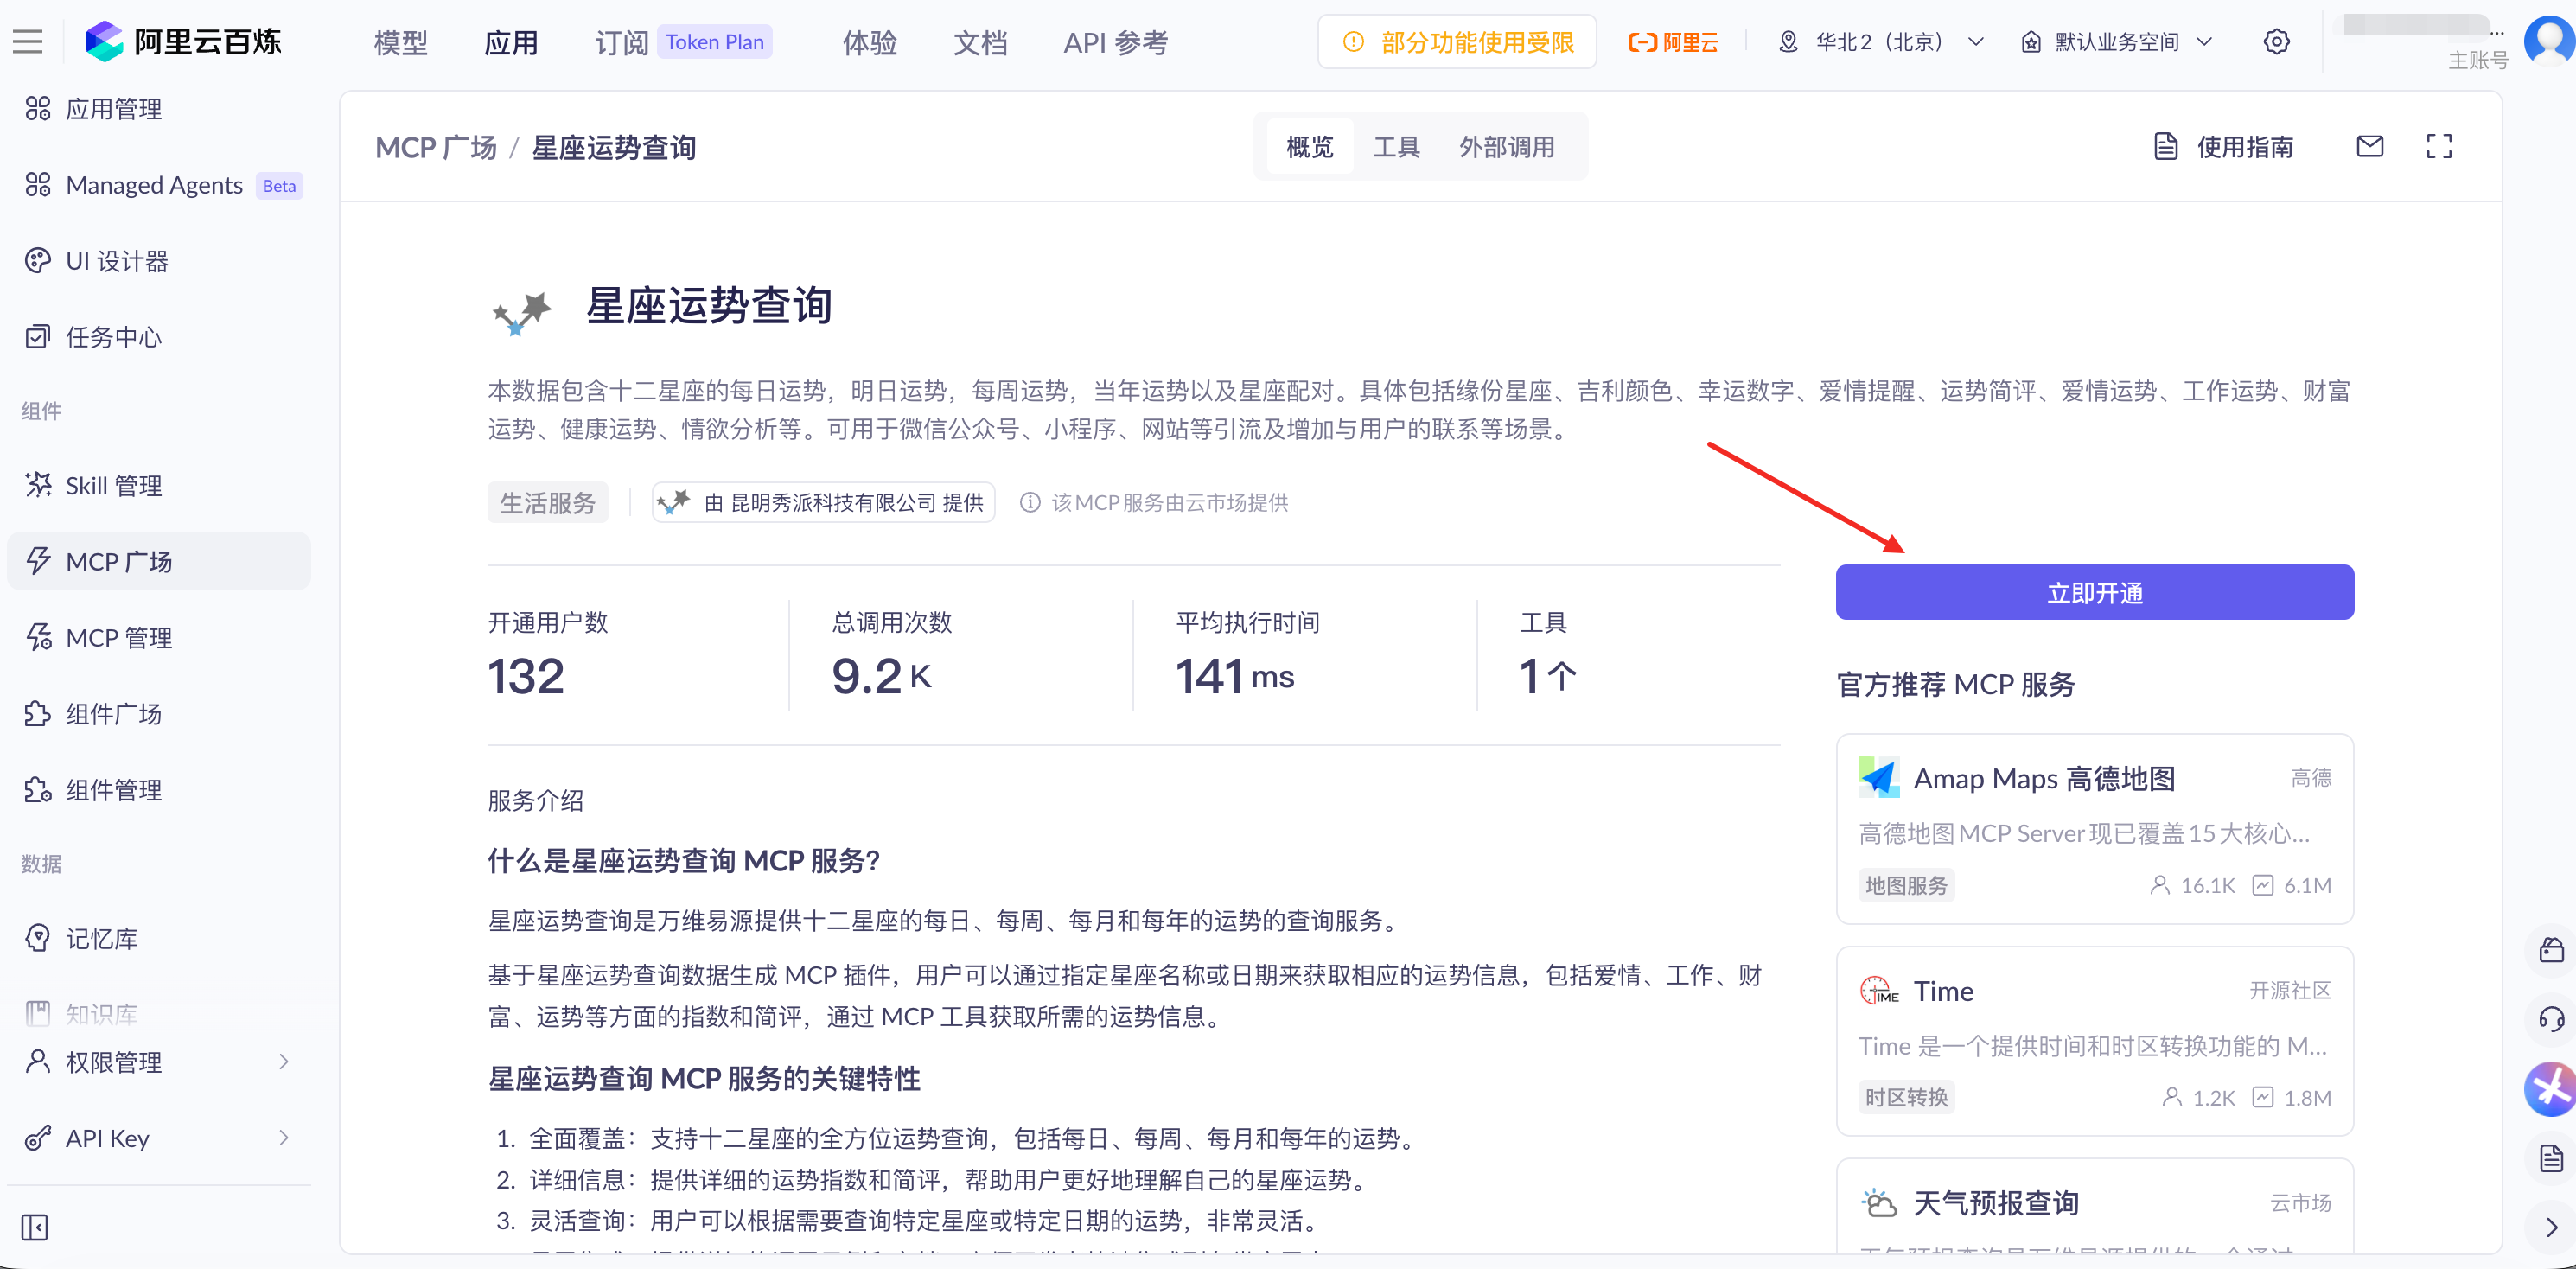Click the 立即开通 button
The image size is (2576, 1269).
(2094, 592)
